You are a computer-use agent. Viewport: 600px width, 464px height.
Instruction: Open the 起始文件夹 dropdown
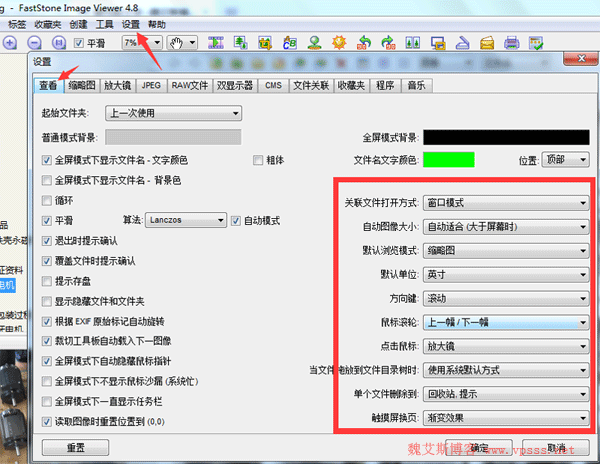[x=172, y=113]
